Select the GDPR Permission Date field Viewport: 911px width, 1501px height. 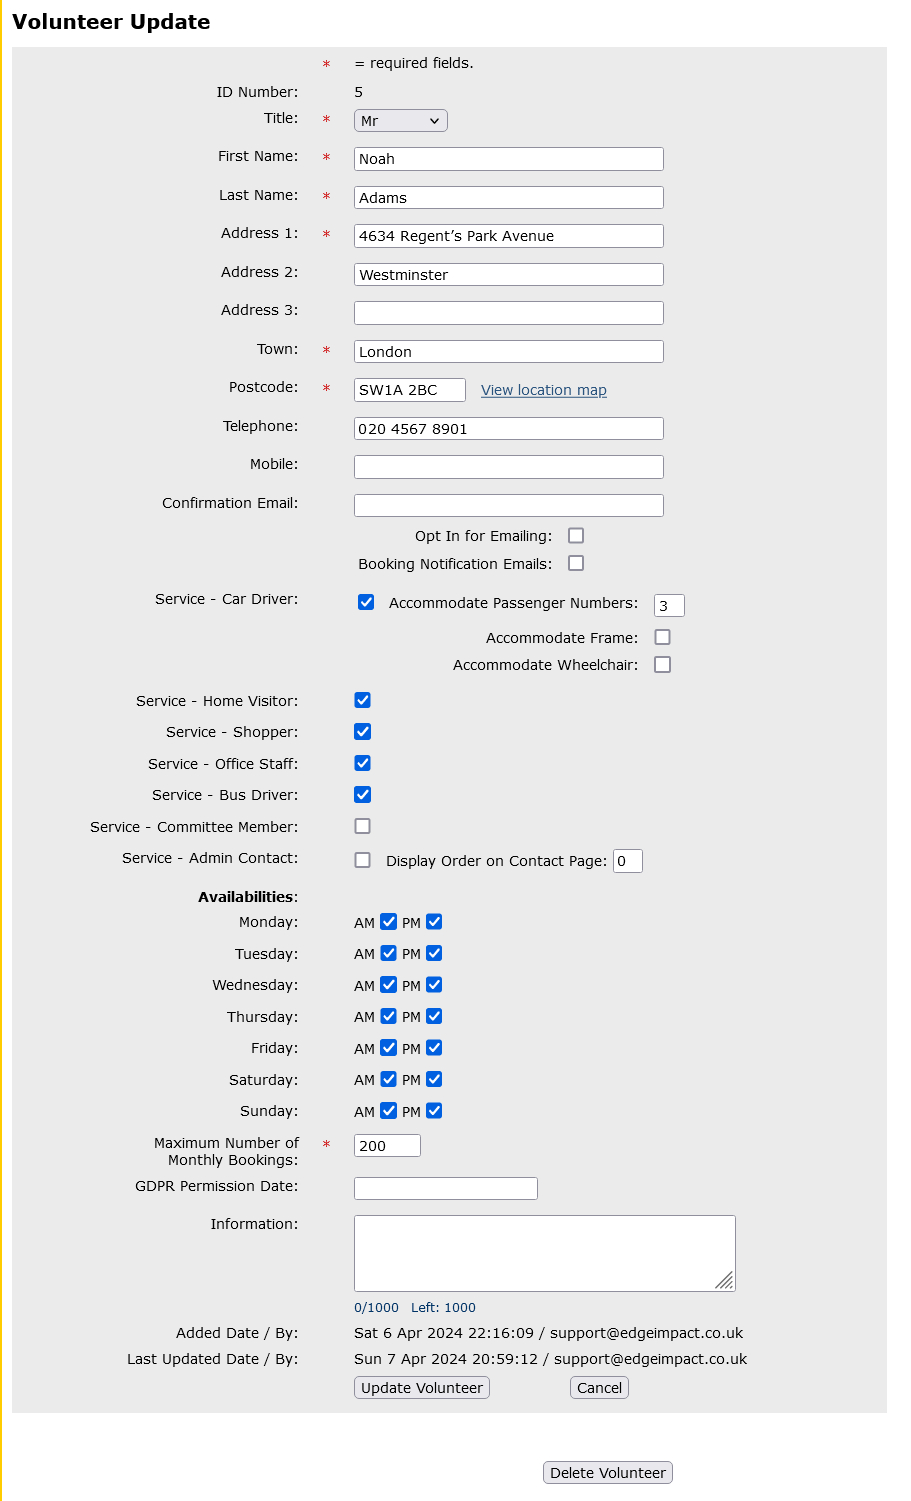(445, 1188)
